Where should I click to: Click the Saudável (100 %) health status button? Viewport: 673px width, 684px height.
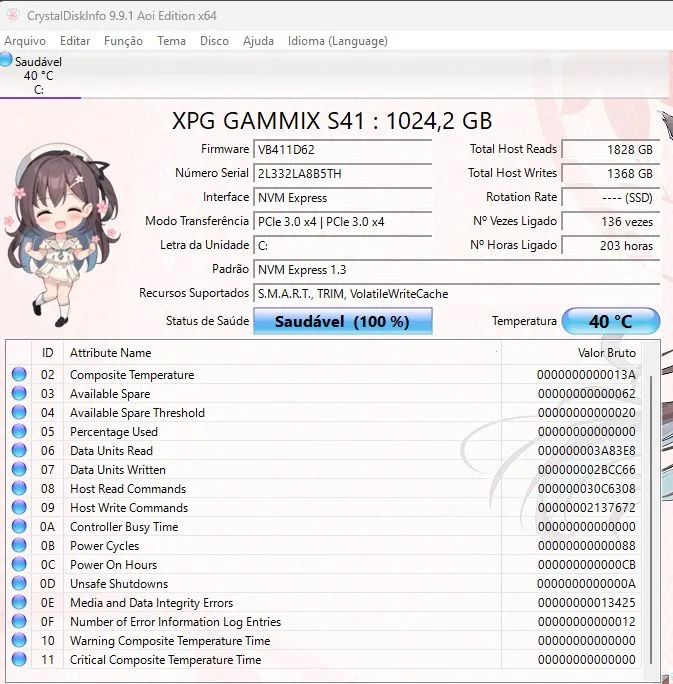pyautogui.click(x=343, y=321)
